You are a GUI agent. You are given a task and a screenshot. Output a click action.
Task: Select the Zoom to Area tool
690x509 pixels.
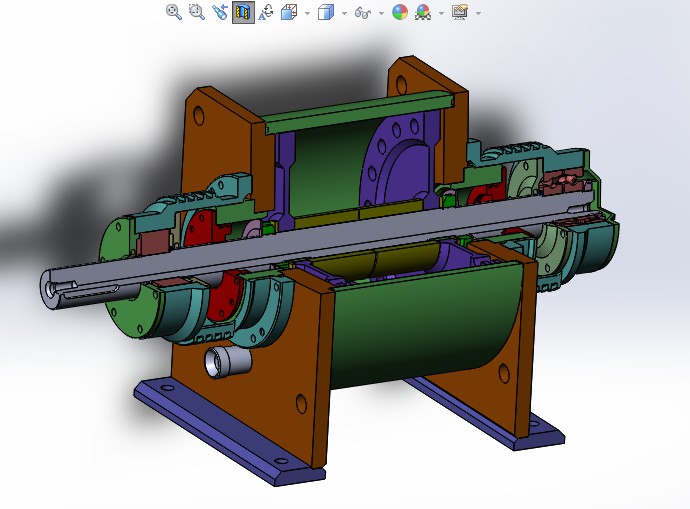pyautogui.click(x=197, y=12)
